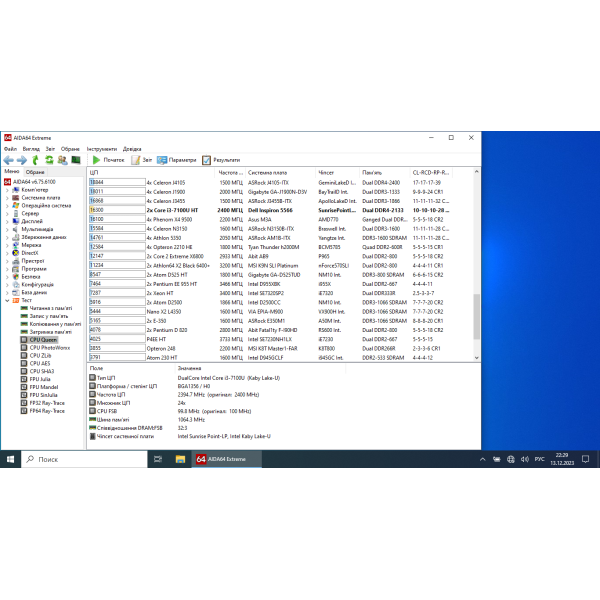Expand the Дисплей tree node
This screenshot has width=600, height=600.
7,222
